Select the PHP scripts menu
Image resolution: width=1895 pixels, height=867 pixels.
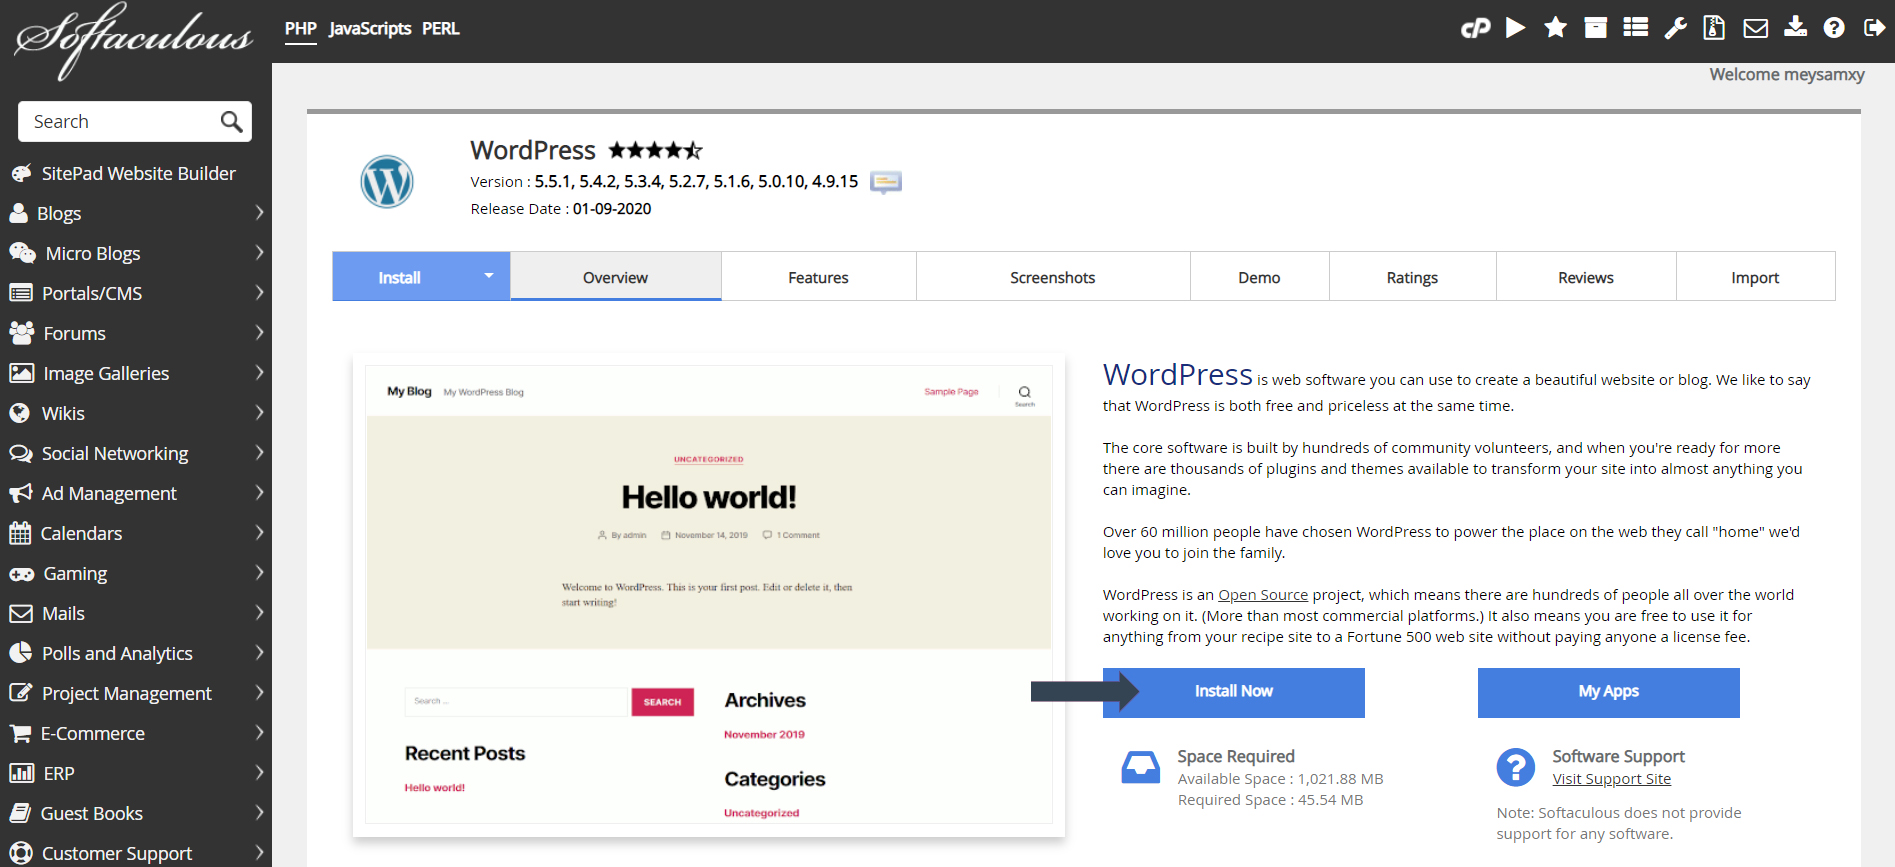tap(301, 29)
